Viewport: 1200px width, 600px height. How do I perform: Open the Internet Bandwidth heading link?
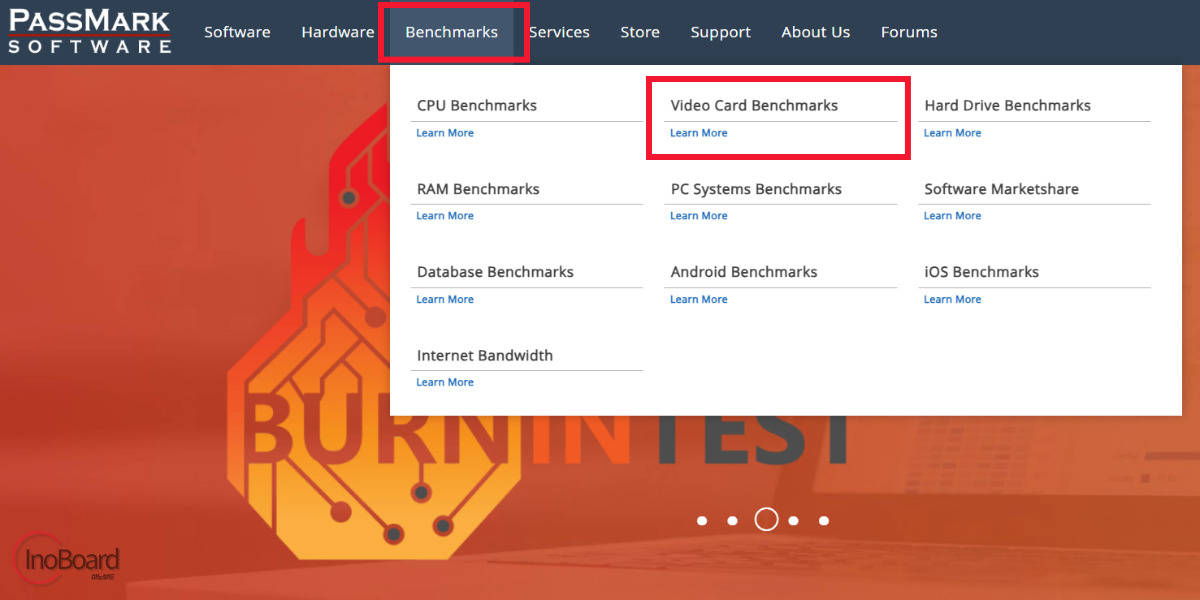coord(485,355)
